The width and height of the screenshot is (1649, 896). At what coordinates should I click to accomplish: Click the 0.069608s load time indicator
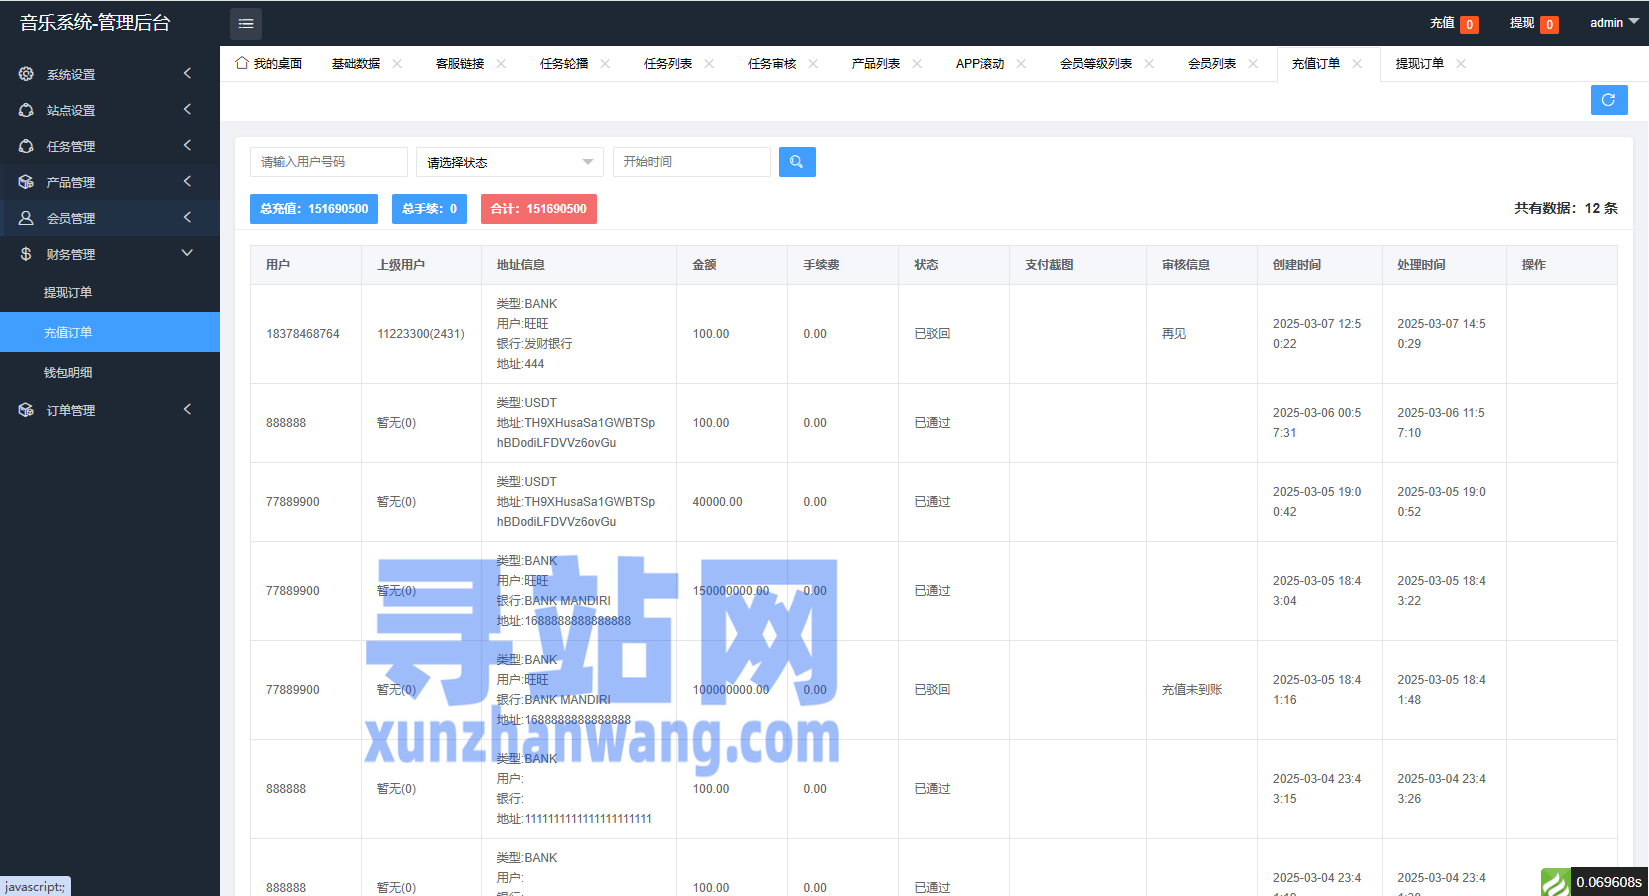(1609, 882)
